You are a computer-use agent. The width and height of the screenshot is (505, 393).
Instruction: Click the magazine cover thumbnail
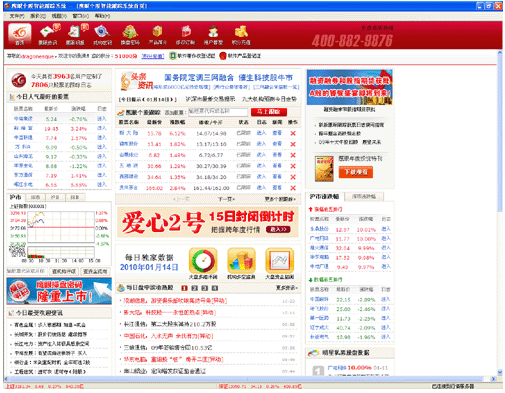324,169
